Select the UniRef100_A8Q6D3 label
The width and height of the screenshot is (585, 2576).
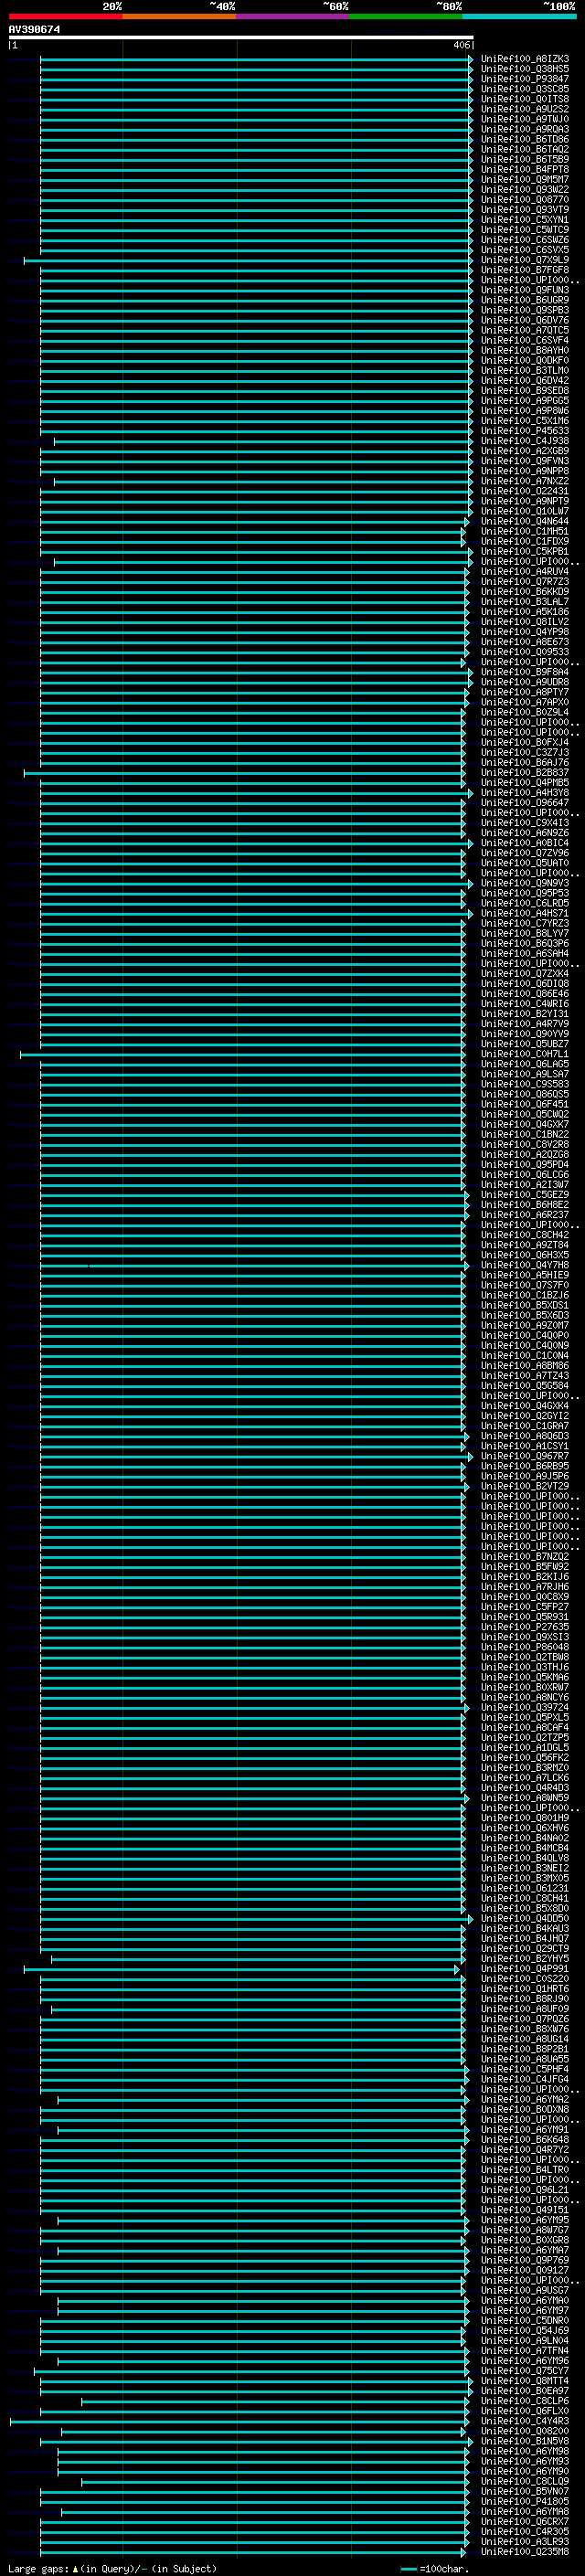[x=524, y=1436]
